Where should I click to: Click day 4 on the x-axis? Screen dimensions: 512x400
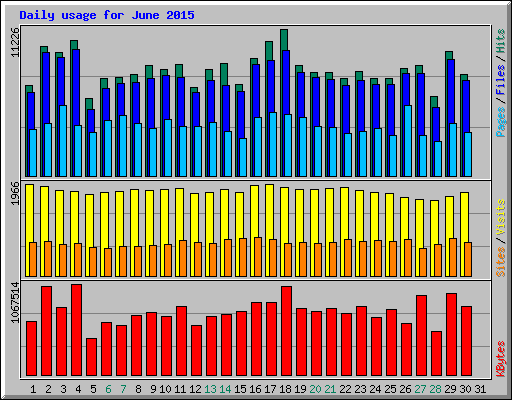(x=78, y=389)
